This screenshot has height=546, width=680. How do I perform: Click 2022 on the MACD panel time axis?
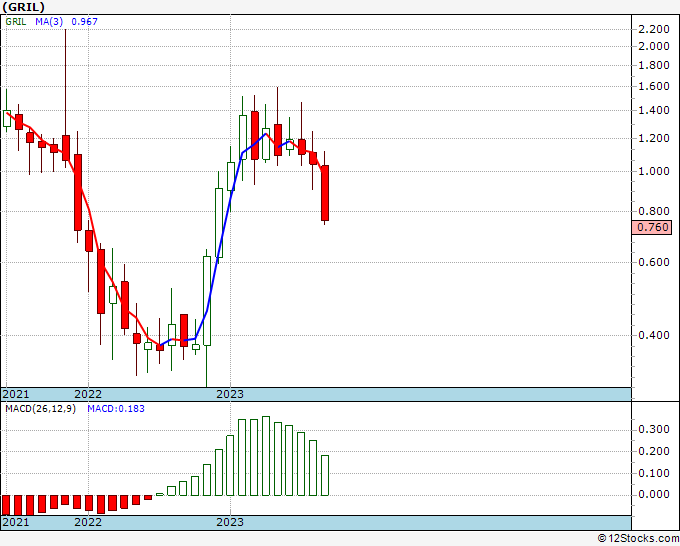point(88,522)
